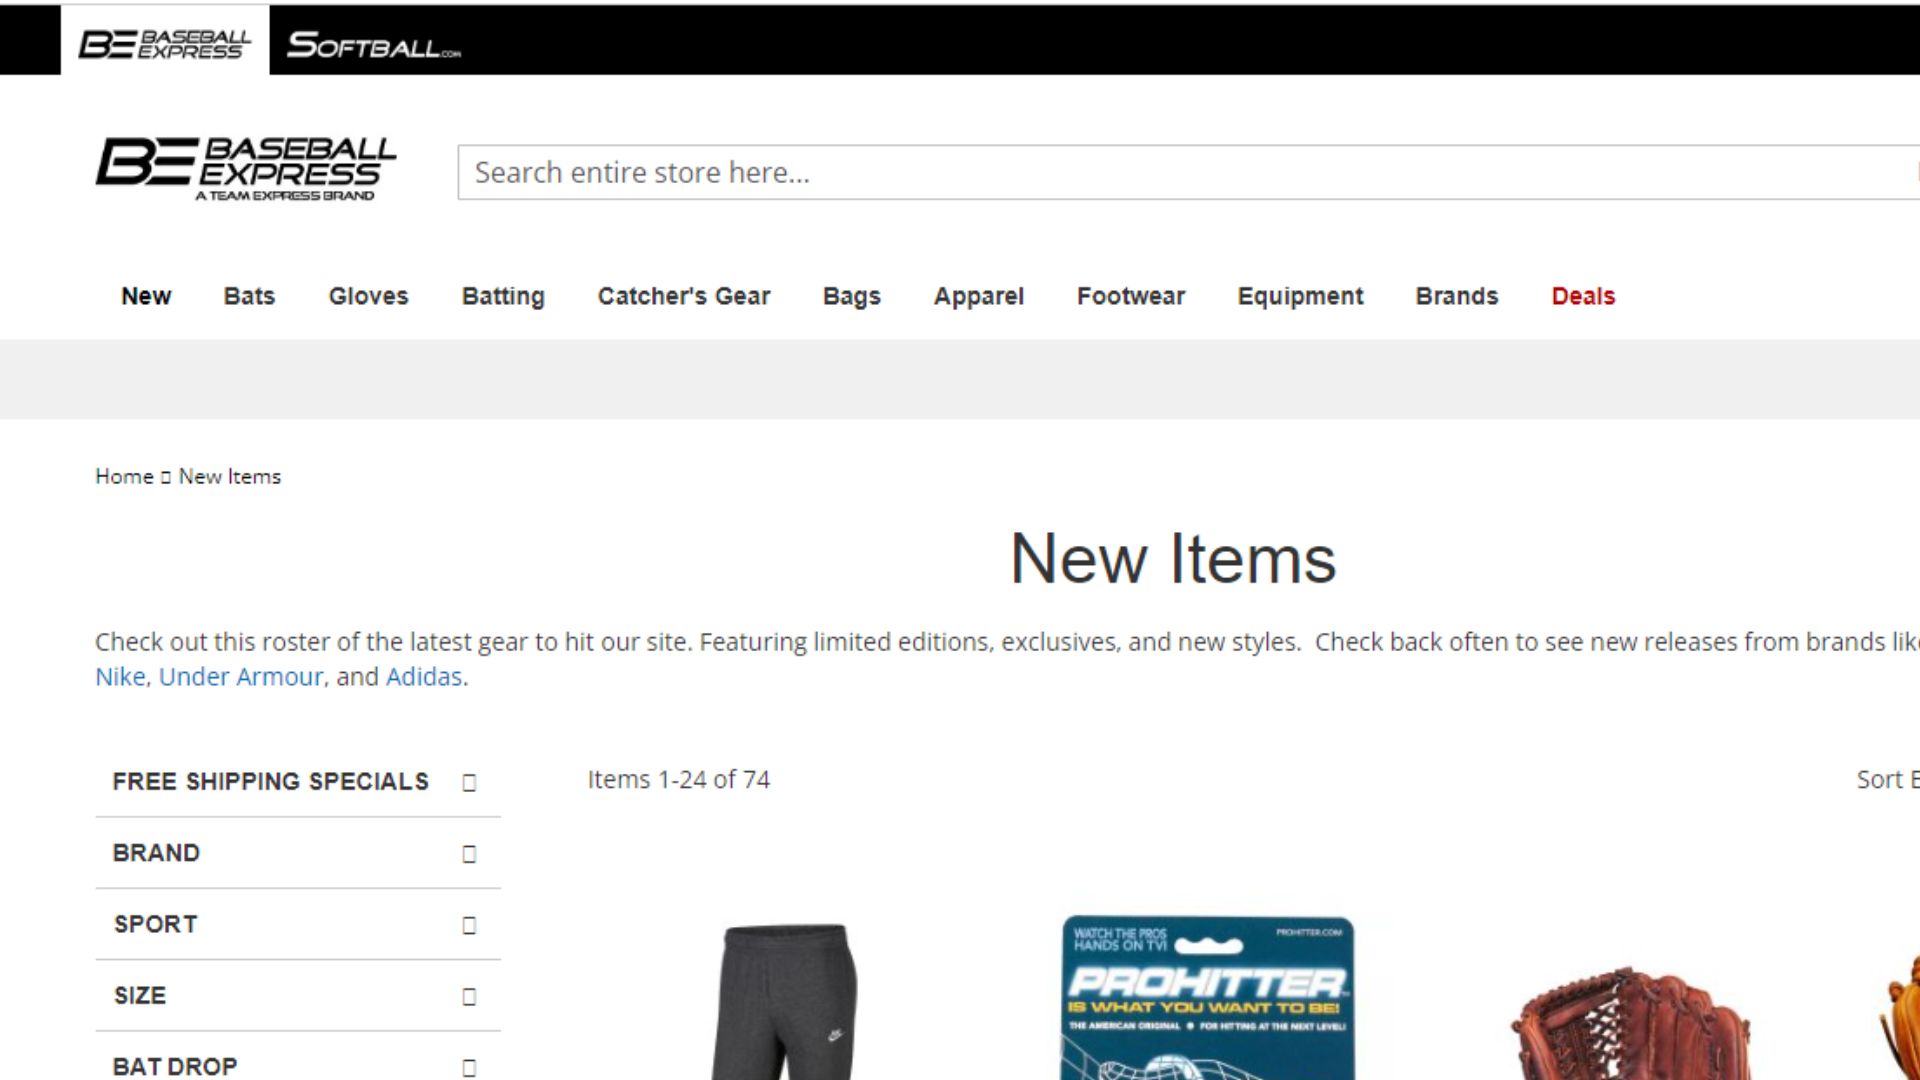
Task: Click the search entire store field
Action: coord(1188,172)
